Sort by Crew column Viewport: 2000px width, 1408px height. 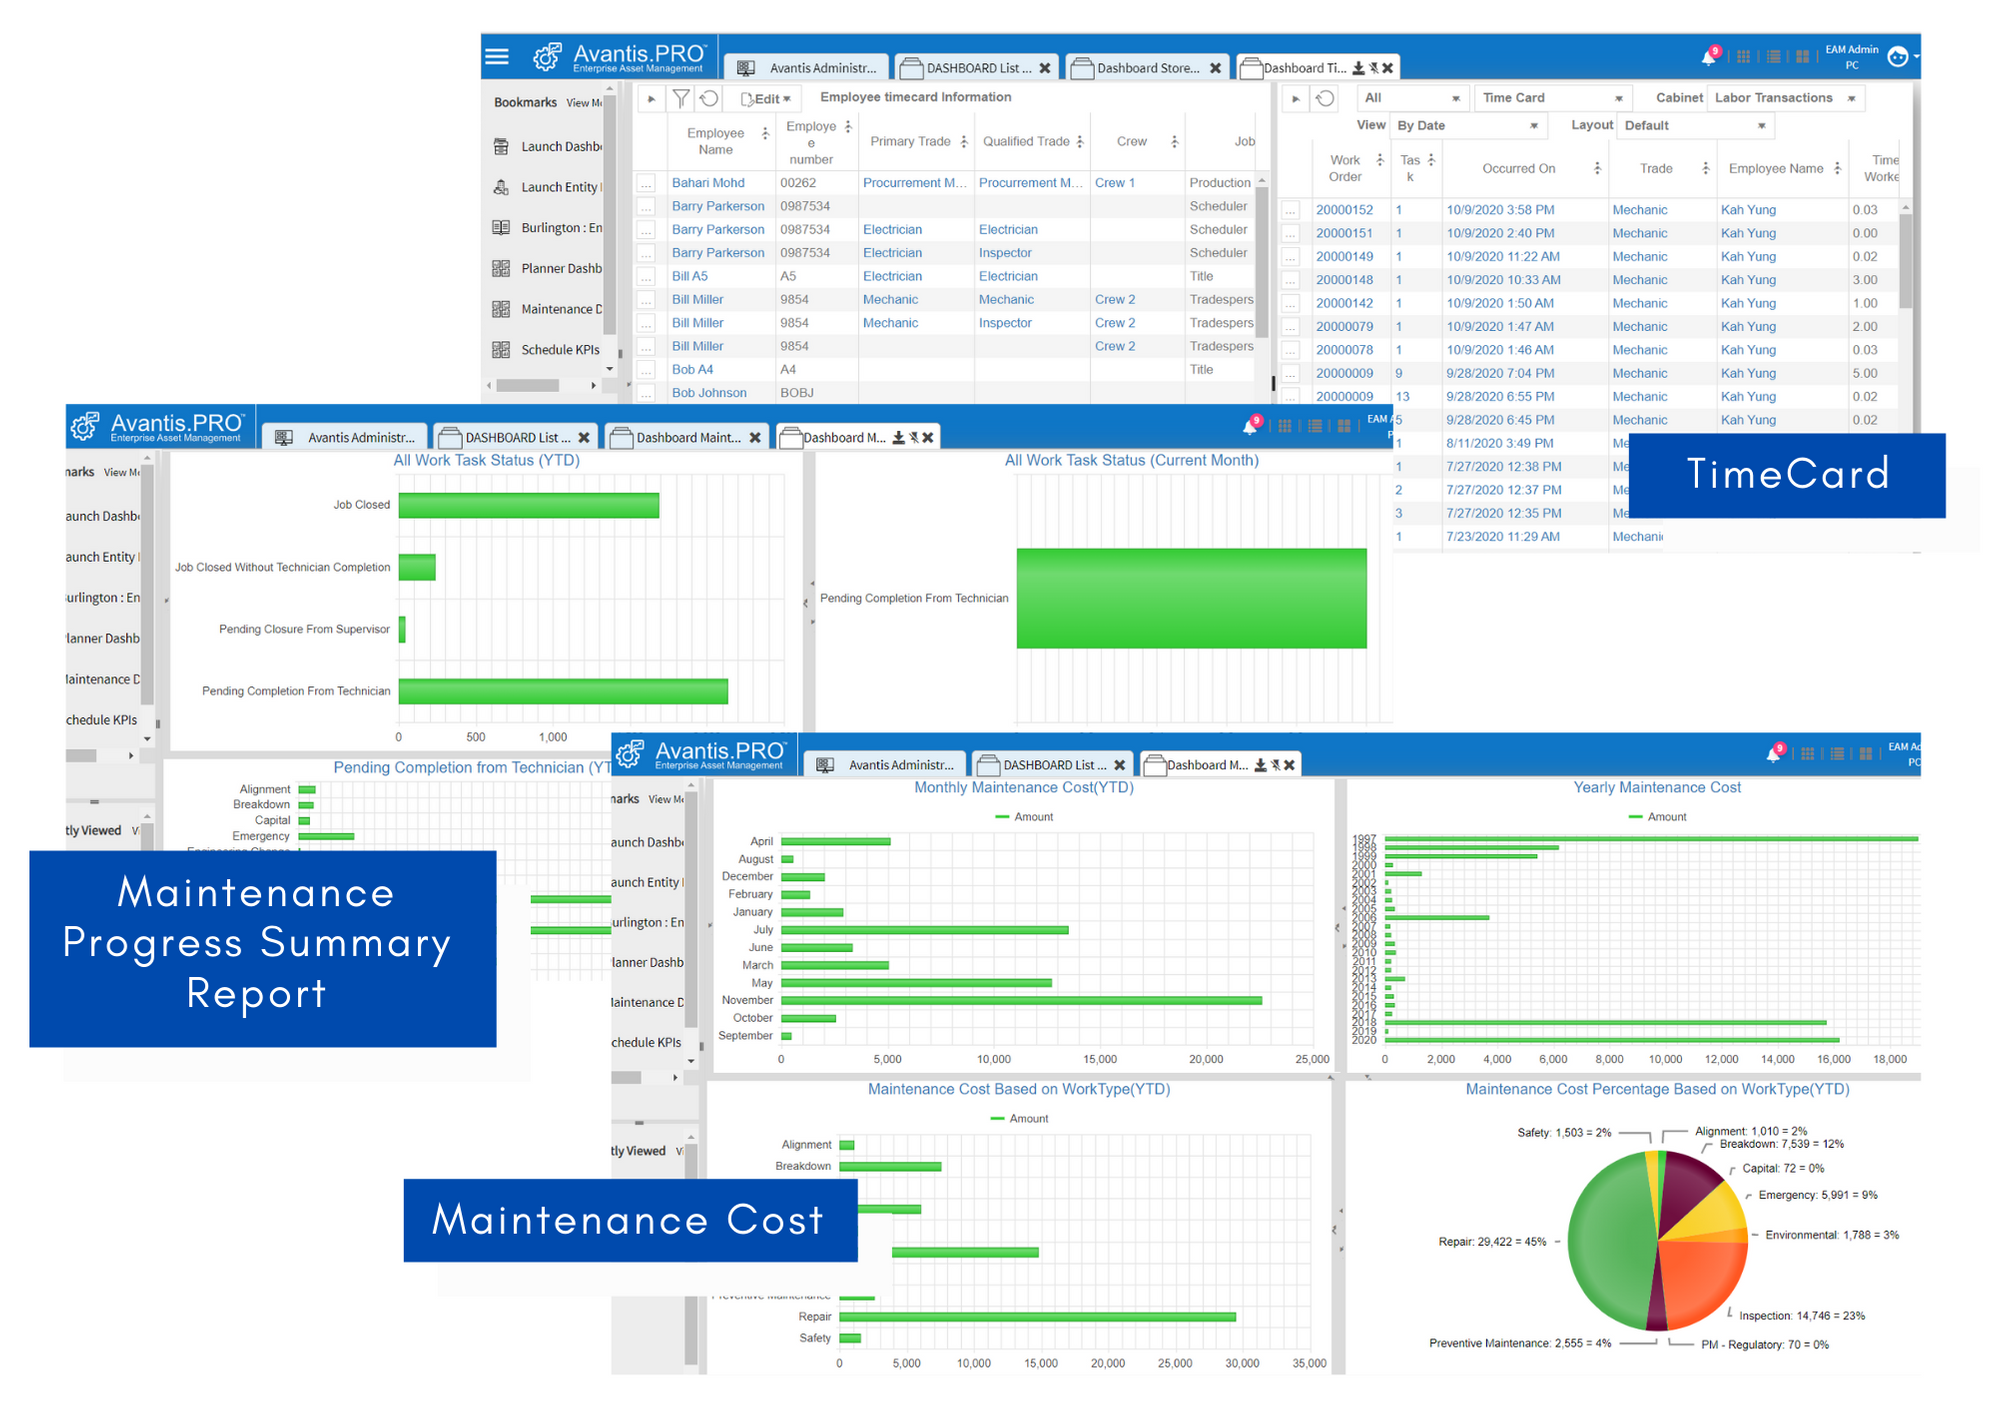pos(1174,142)
